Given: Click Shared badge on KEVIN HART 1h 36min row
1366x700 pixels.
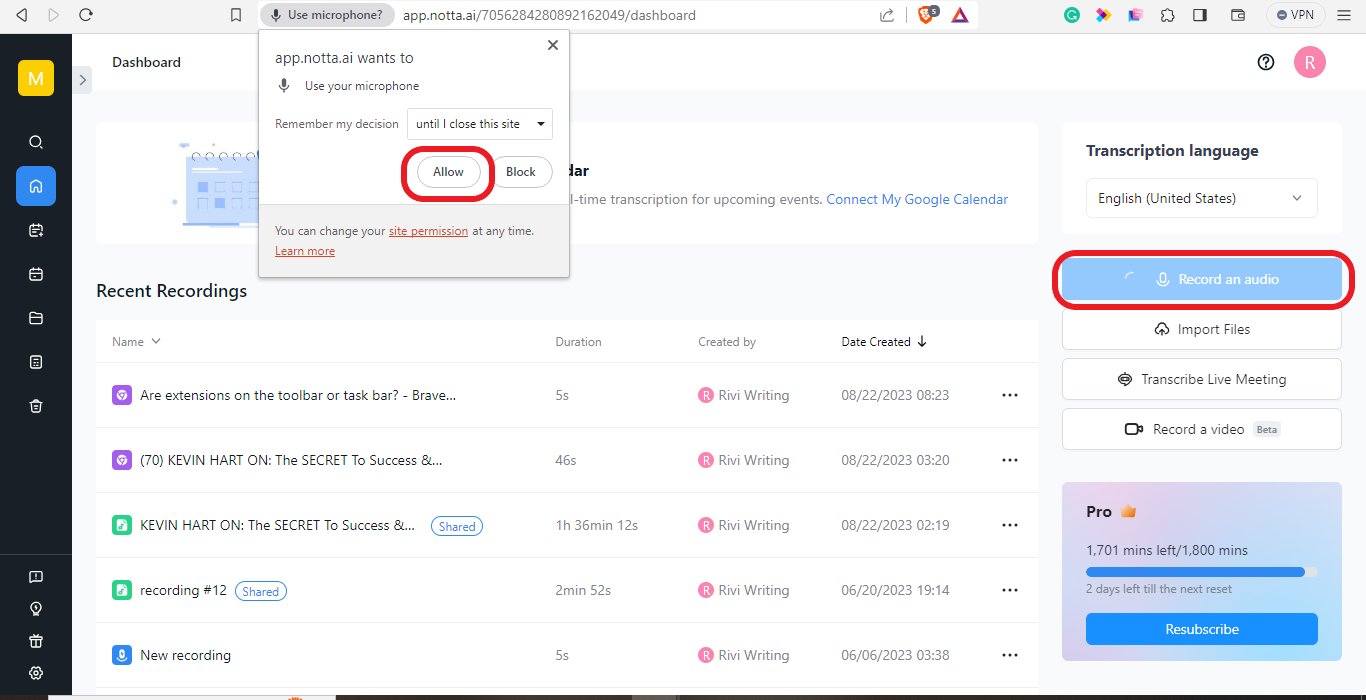Looking at the screenshot, I should click(457, 526).
